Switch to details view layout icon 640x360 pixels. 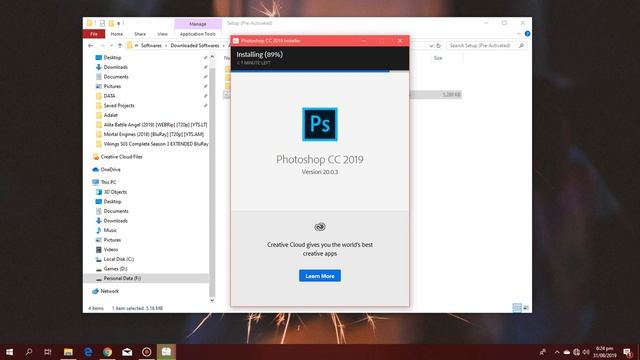pyautogui.click(x=517, y=307)
